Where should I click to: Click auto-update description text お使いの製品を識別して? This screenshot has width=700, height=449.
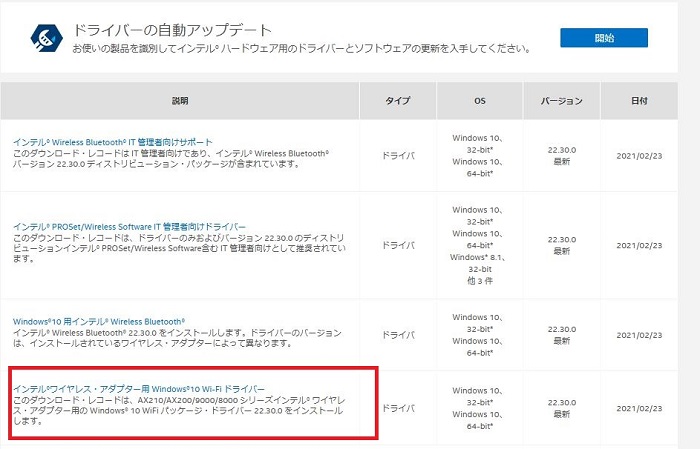(x=302, y=48)
